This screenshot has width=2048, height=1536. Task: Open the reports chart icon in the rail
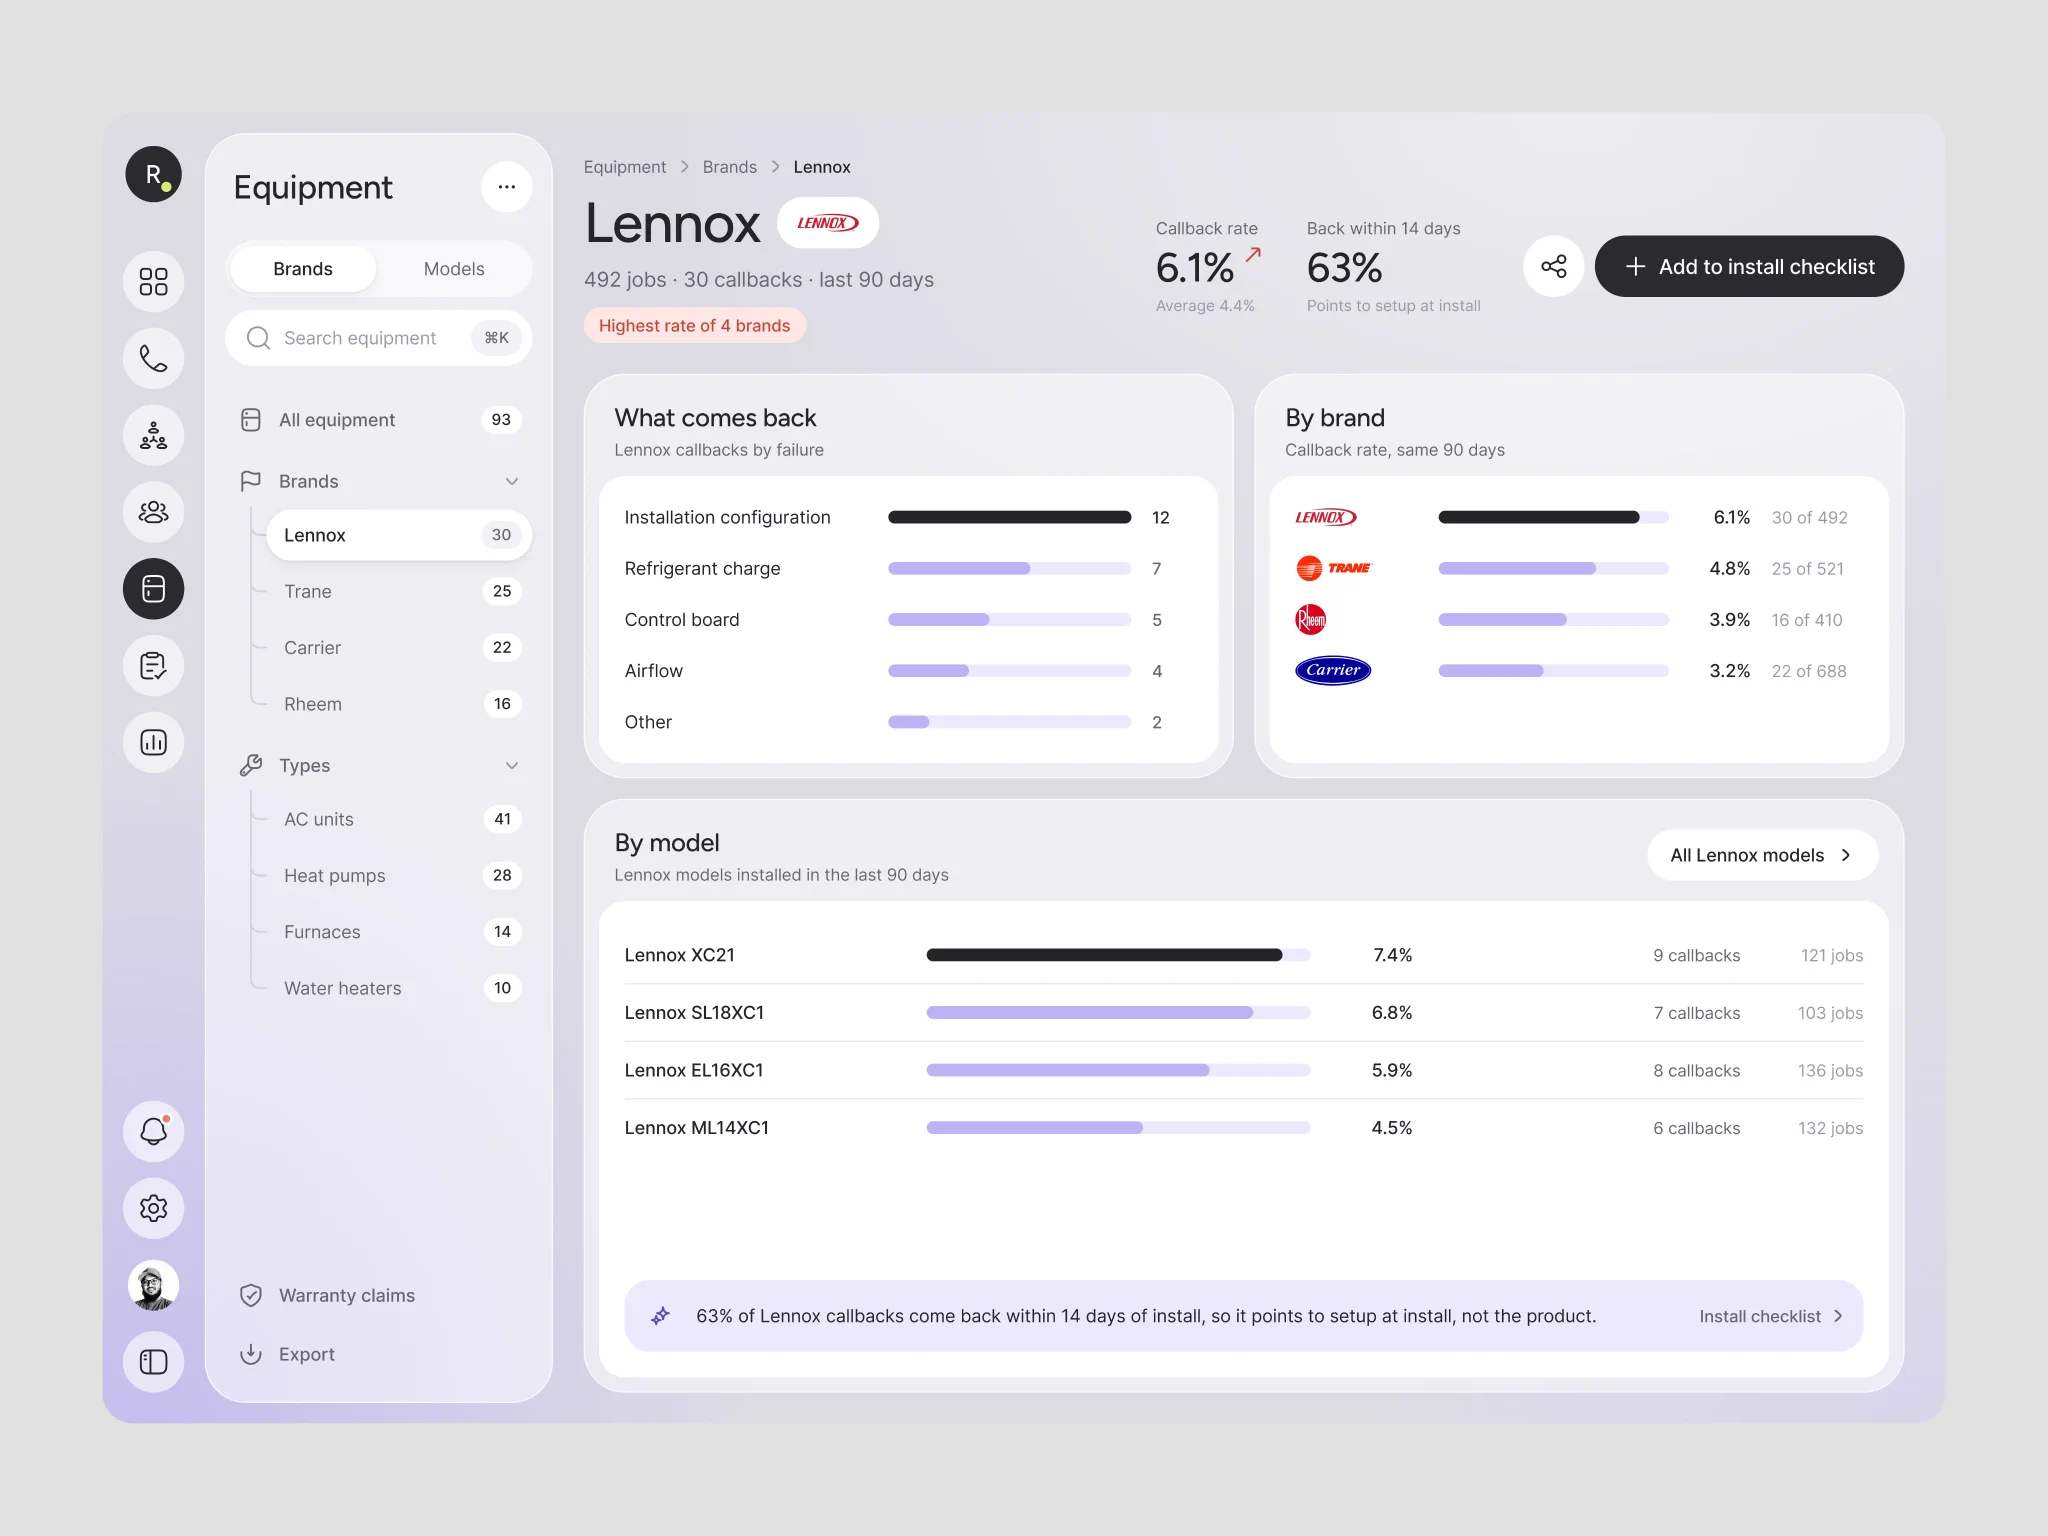tap(153, 742)
